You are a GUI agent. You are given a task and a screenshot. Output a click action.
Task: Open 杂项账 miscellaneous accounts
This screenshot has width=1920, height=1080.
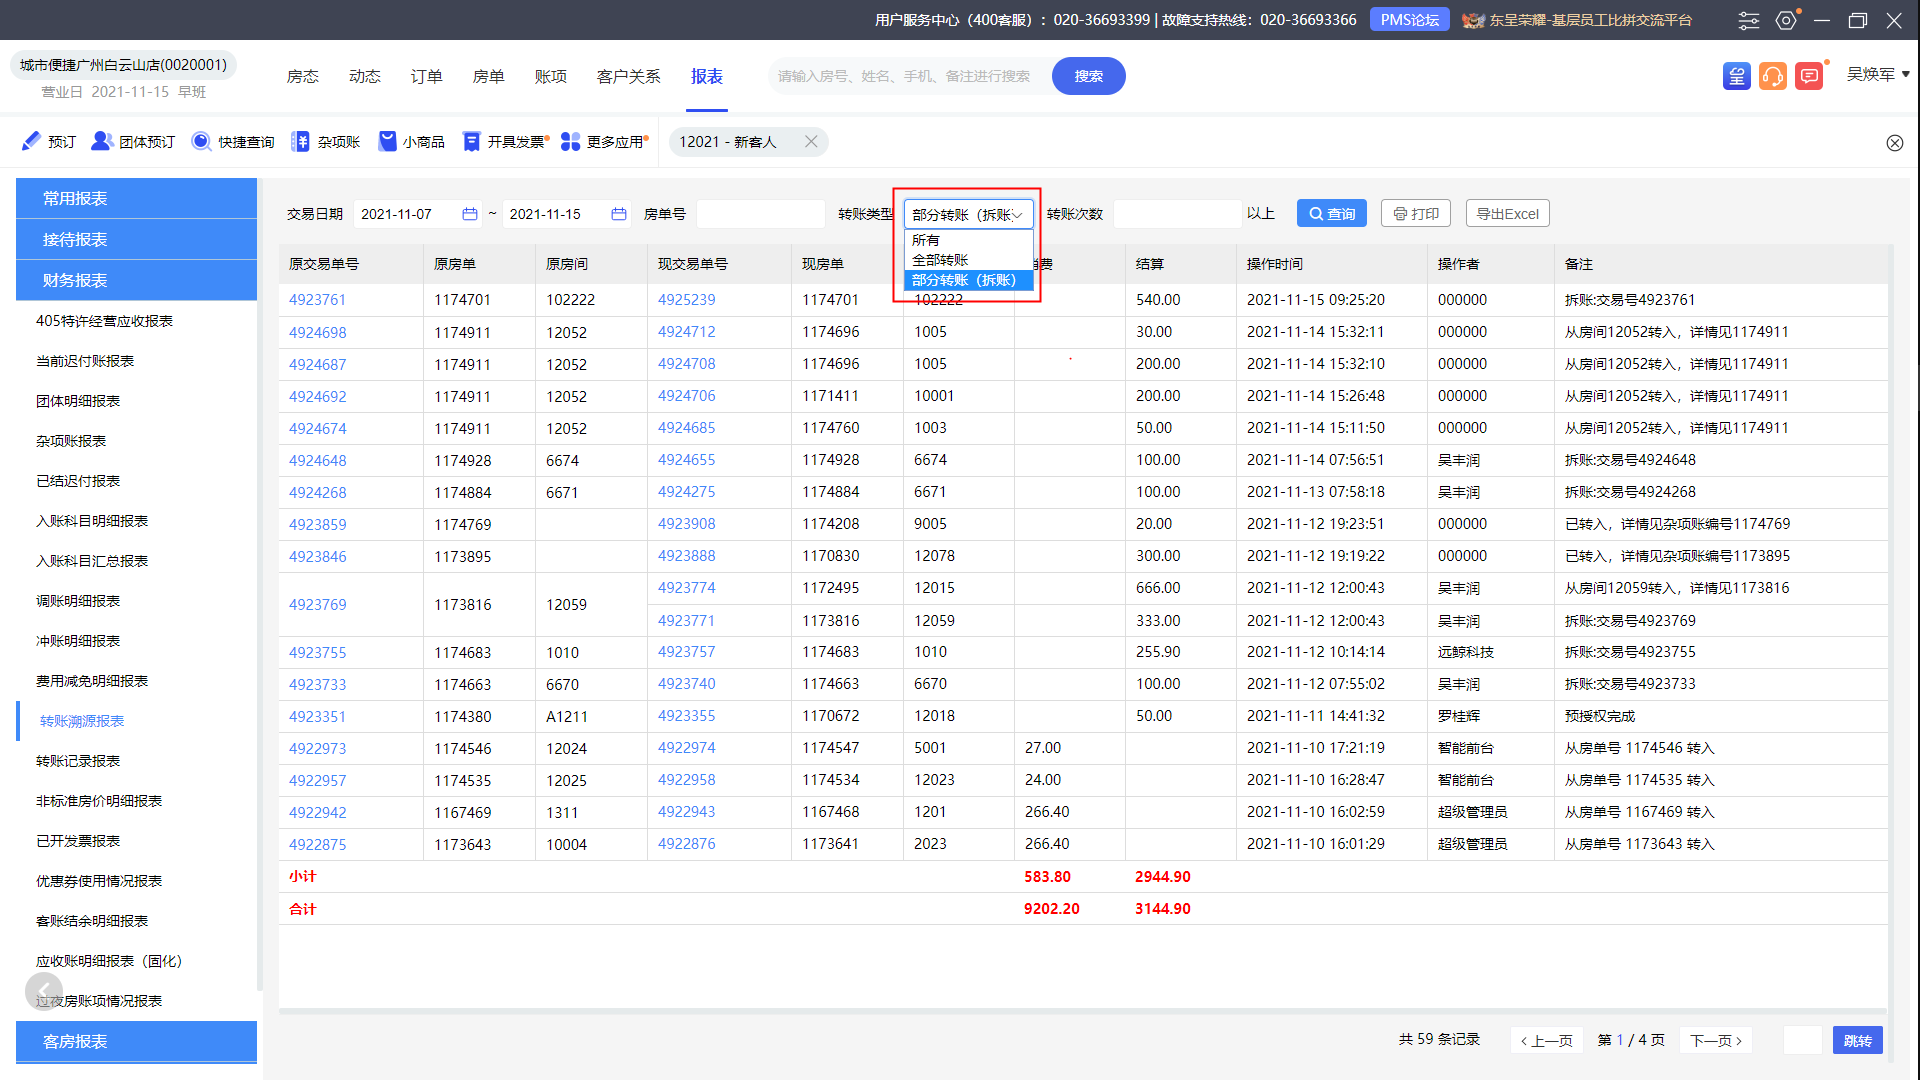pos(326,142)
